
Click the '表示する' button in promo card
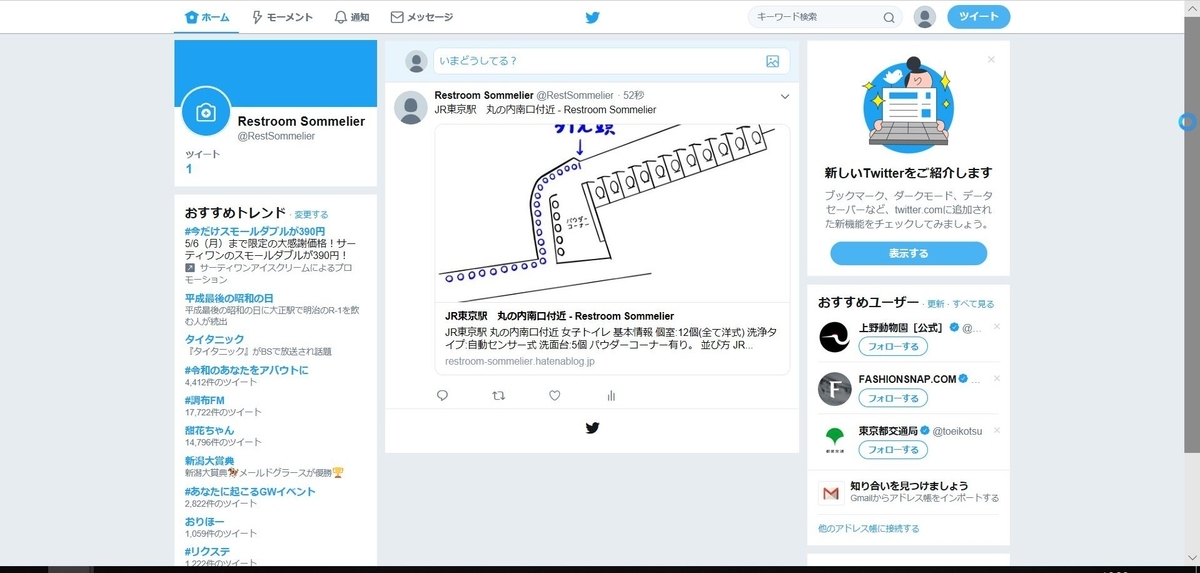908,254
